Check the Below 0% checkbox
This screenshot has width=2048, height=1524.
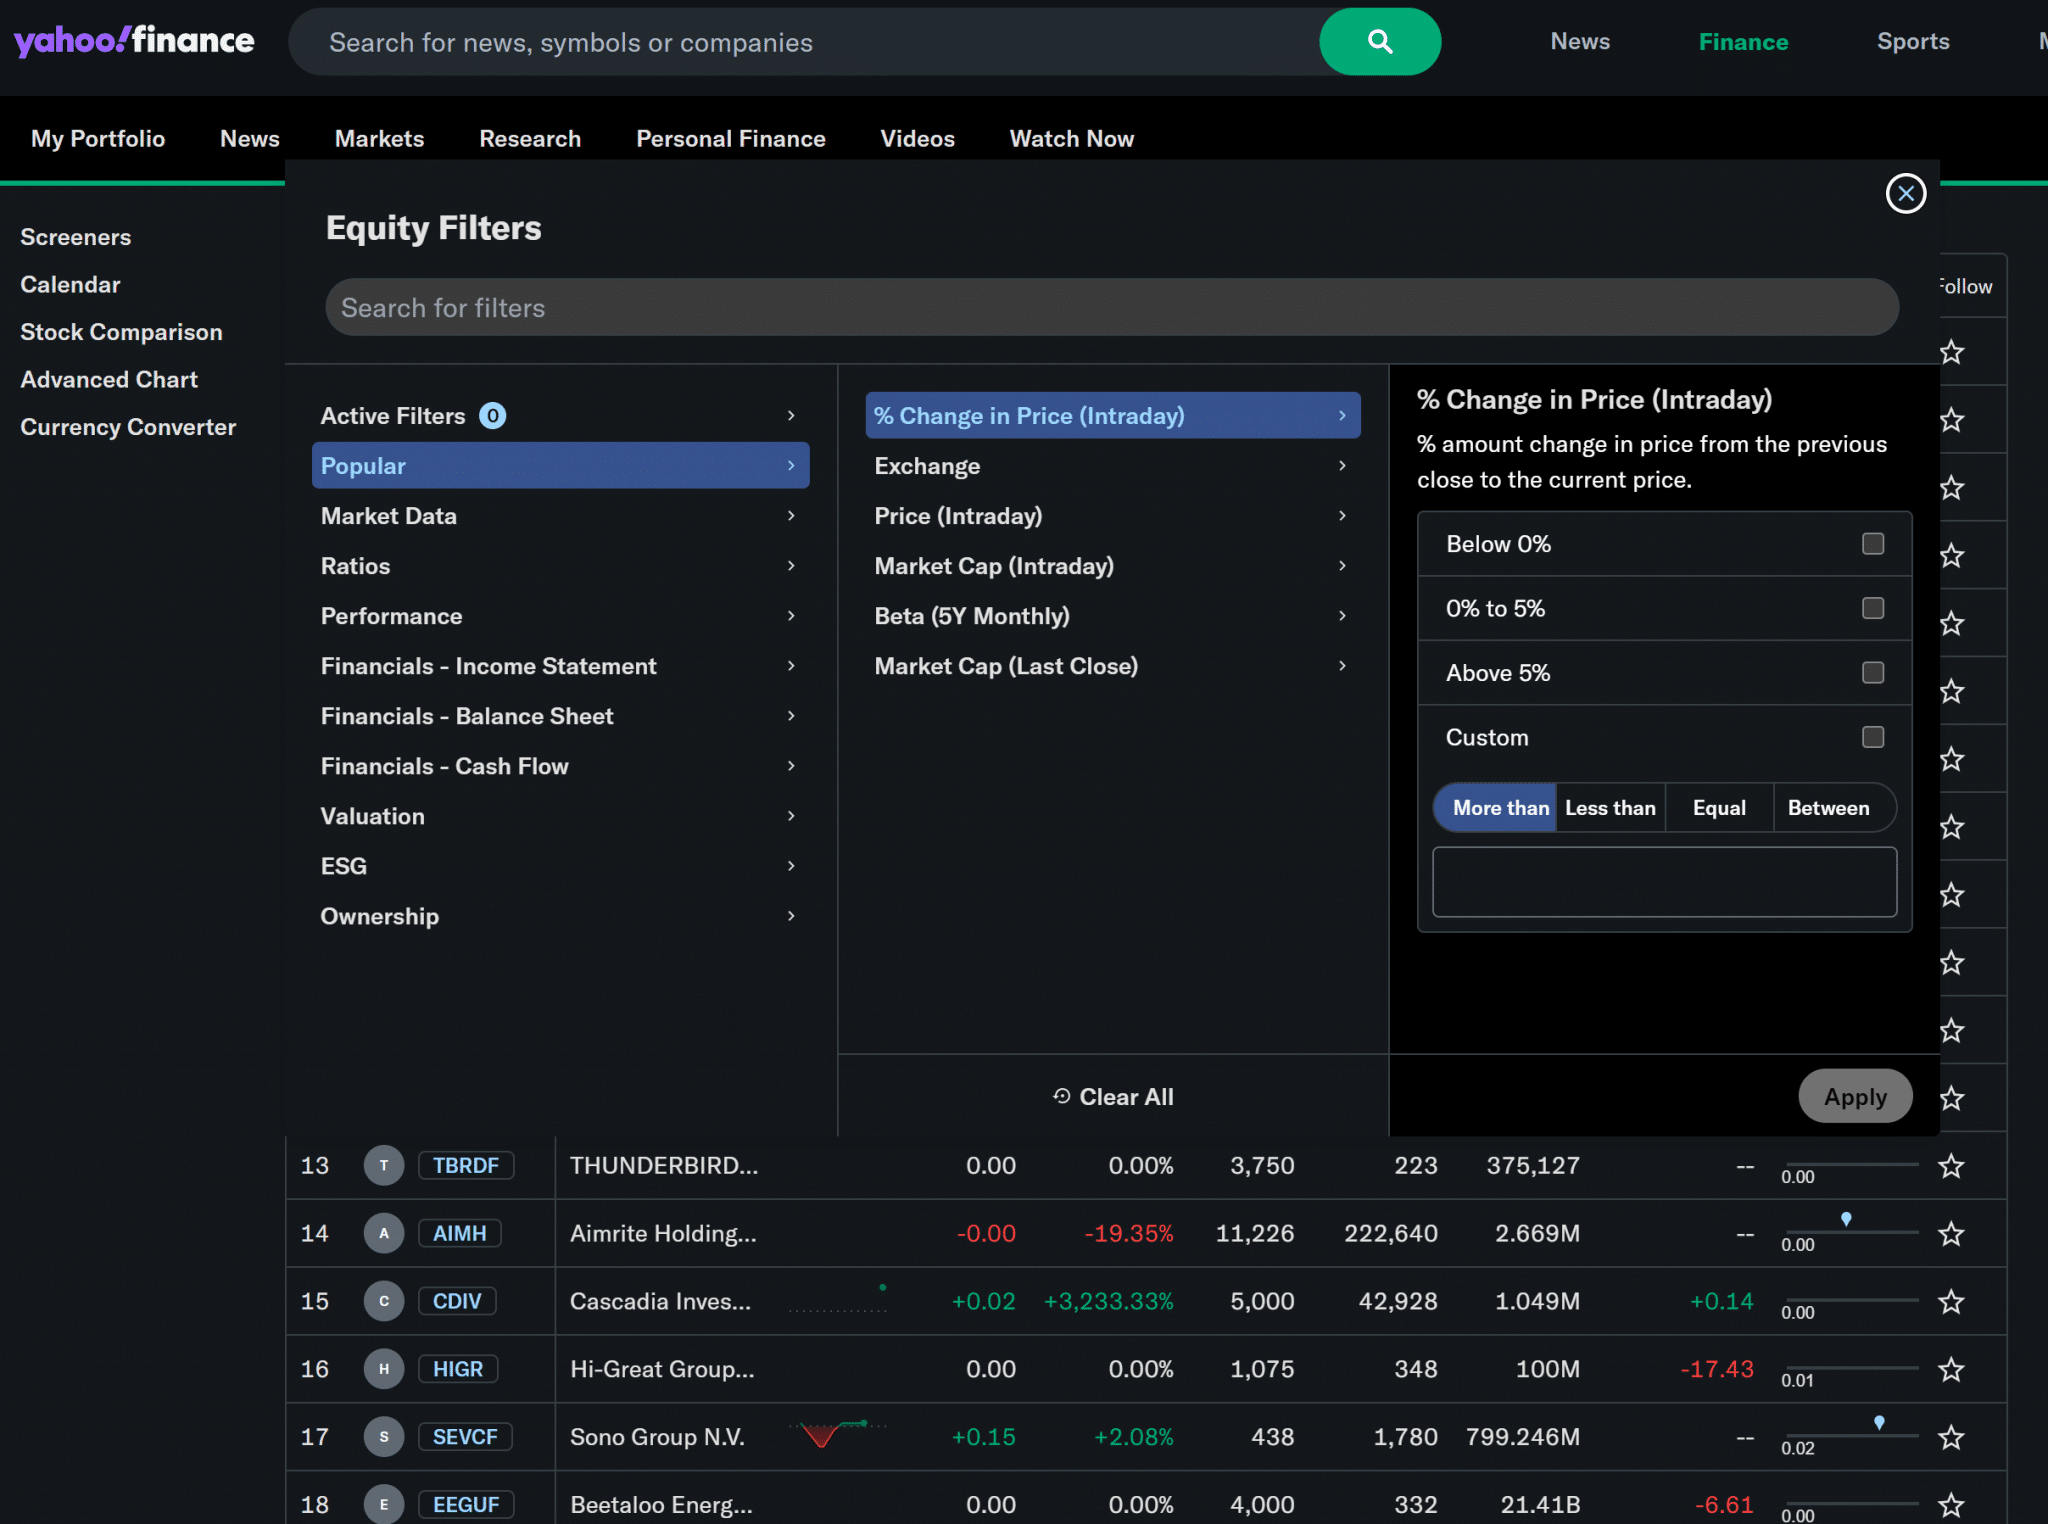[1872, 544]
